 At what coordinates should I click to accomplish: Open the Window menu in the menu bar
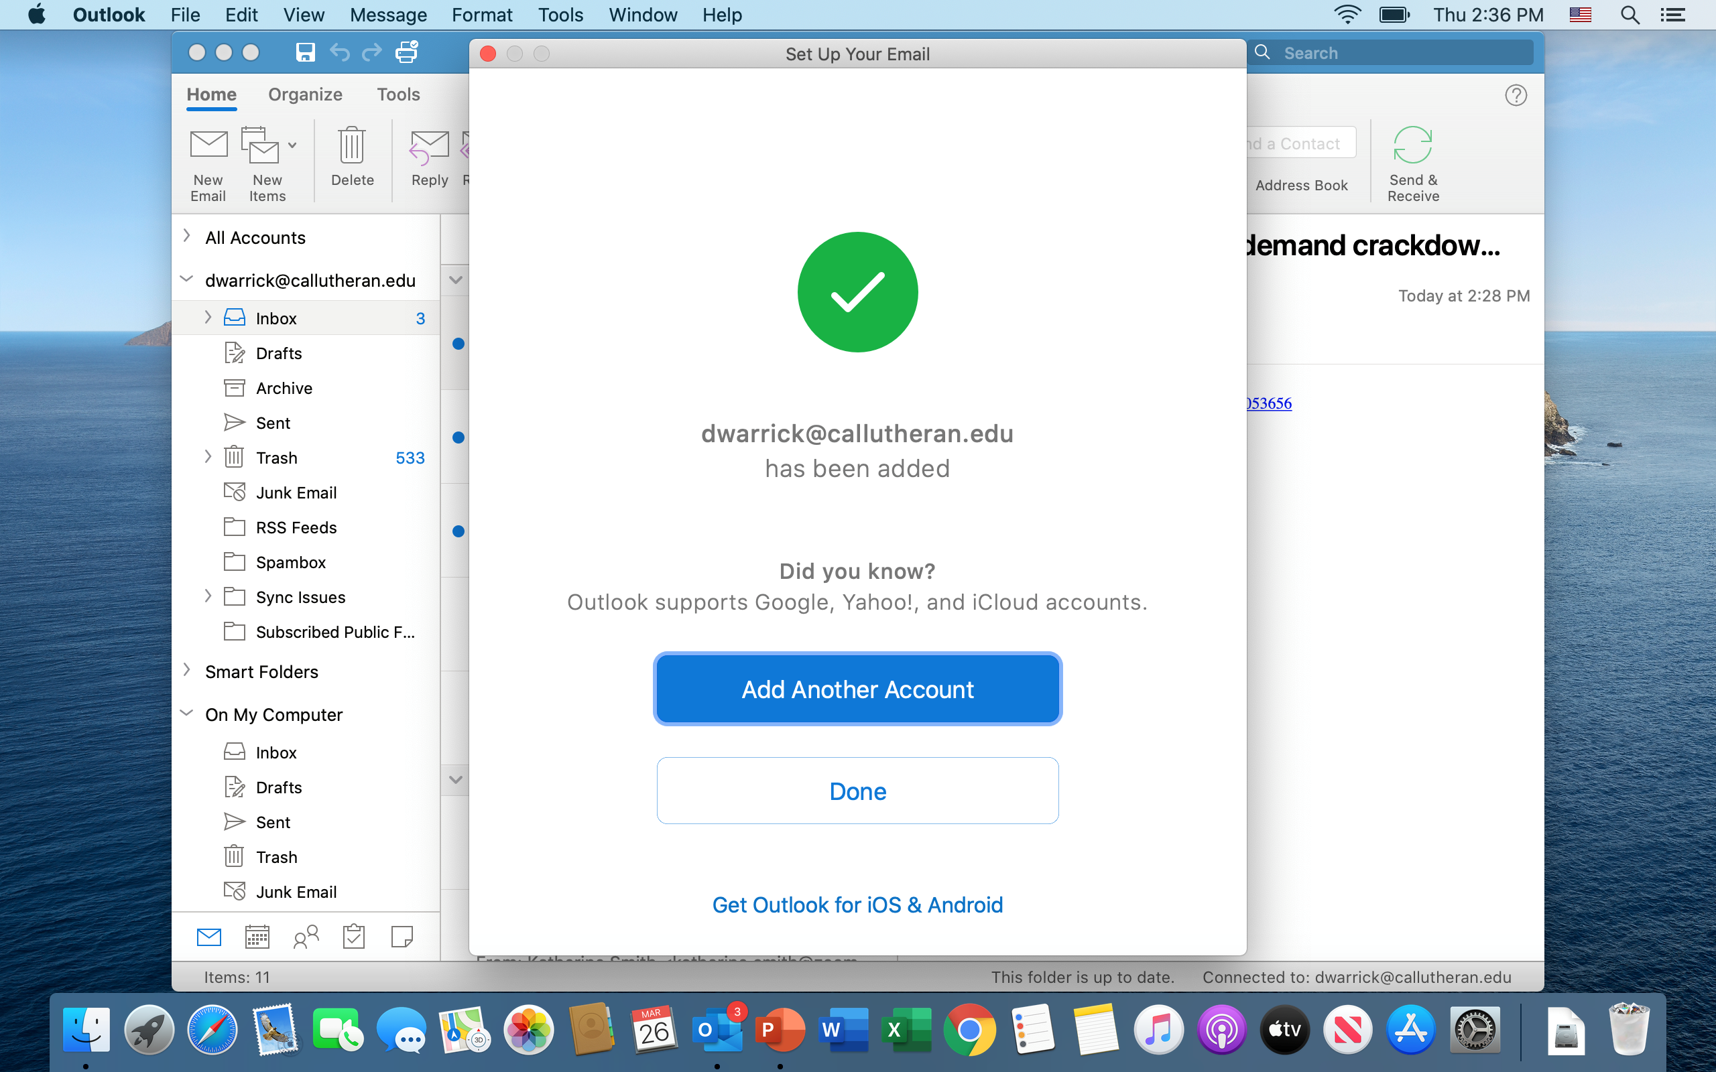point(643,15)
